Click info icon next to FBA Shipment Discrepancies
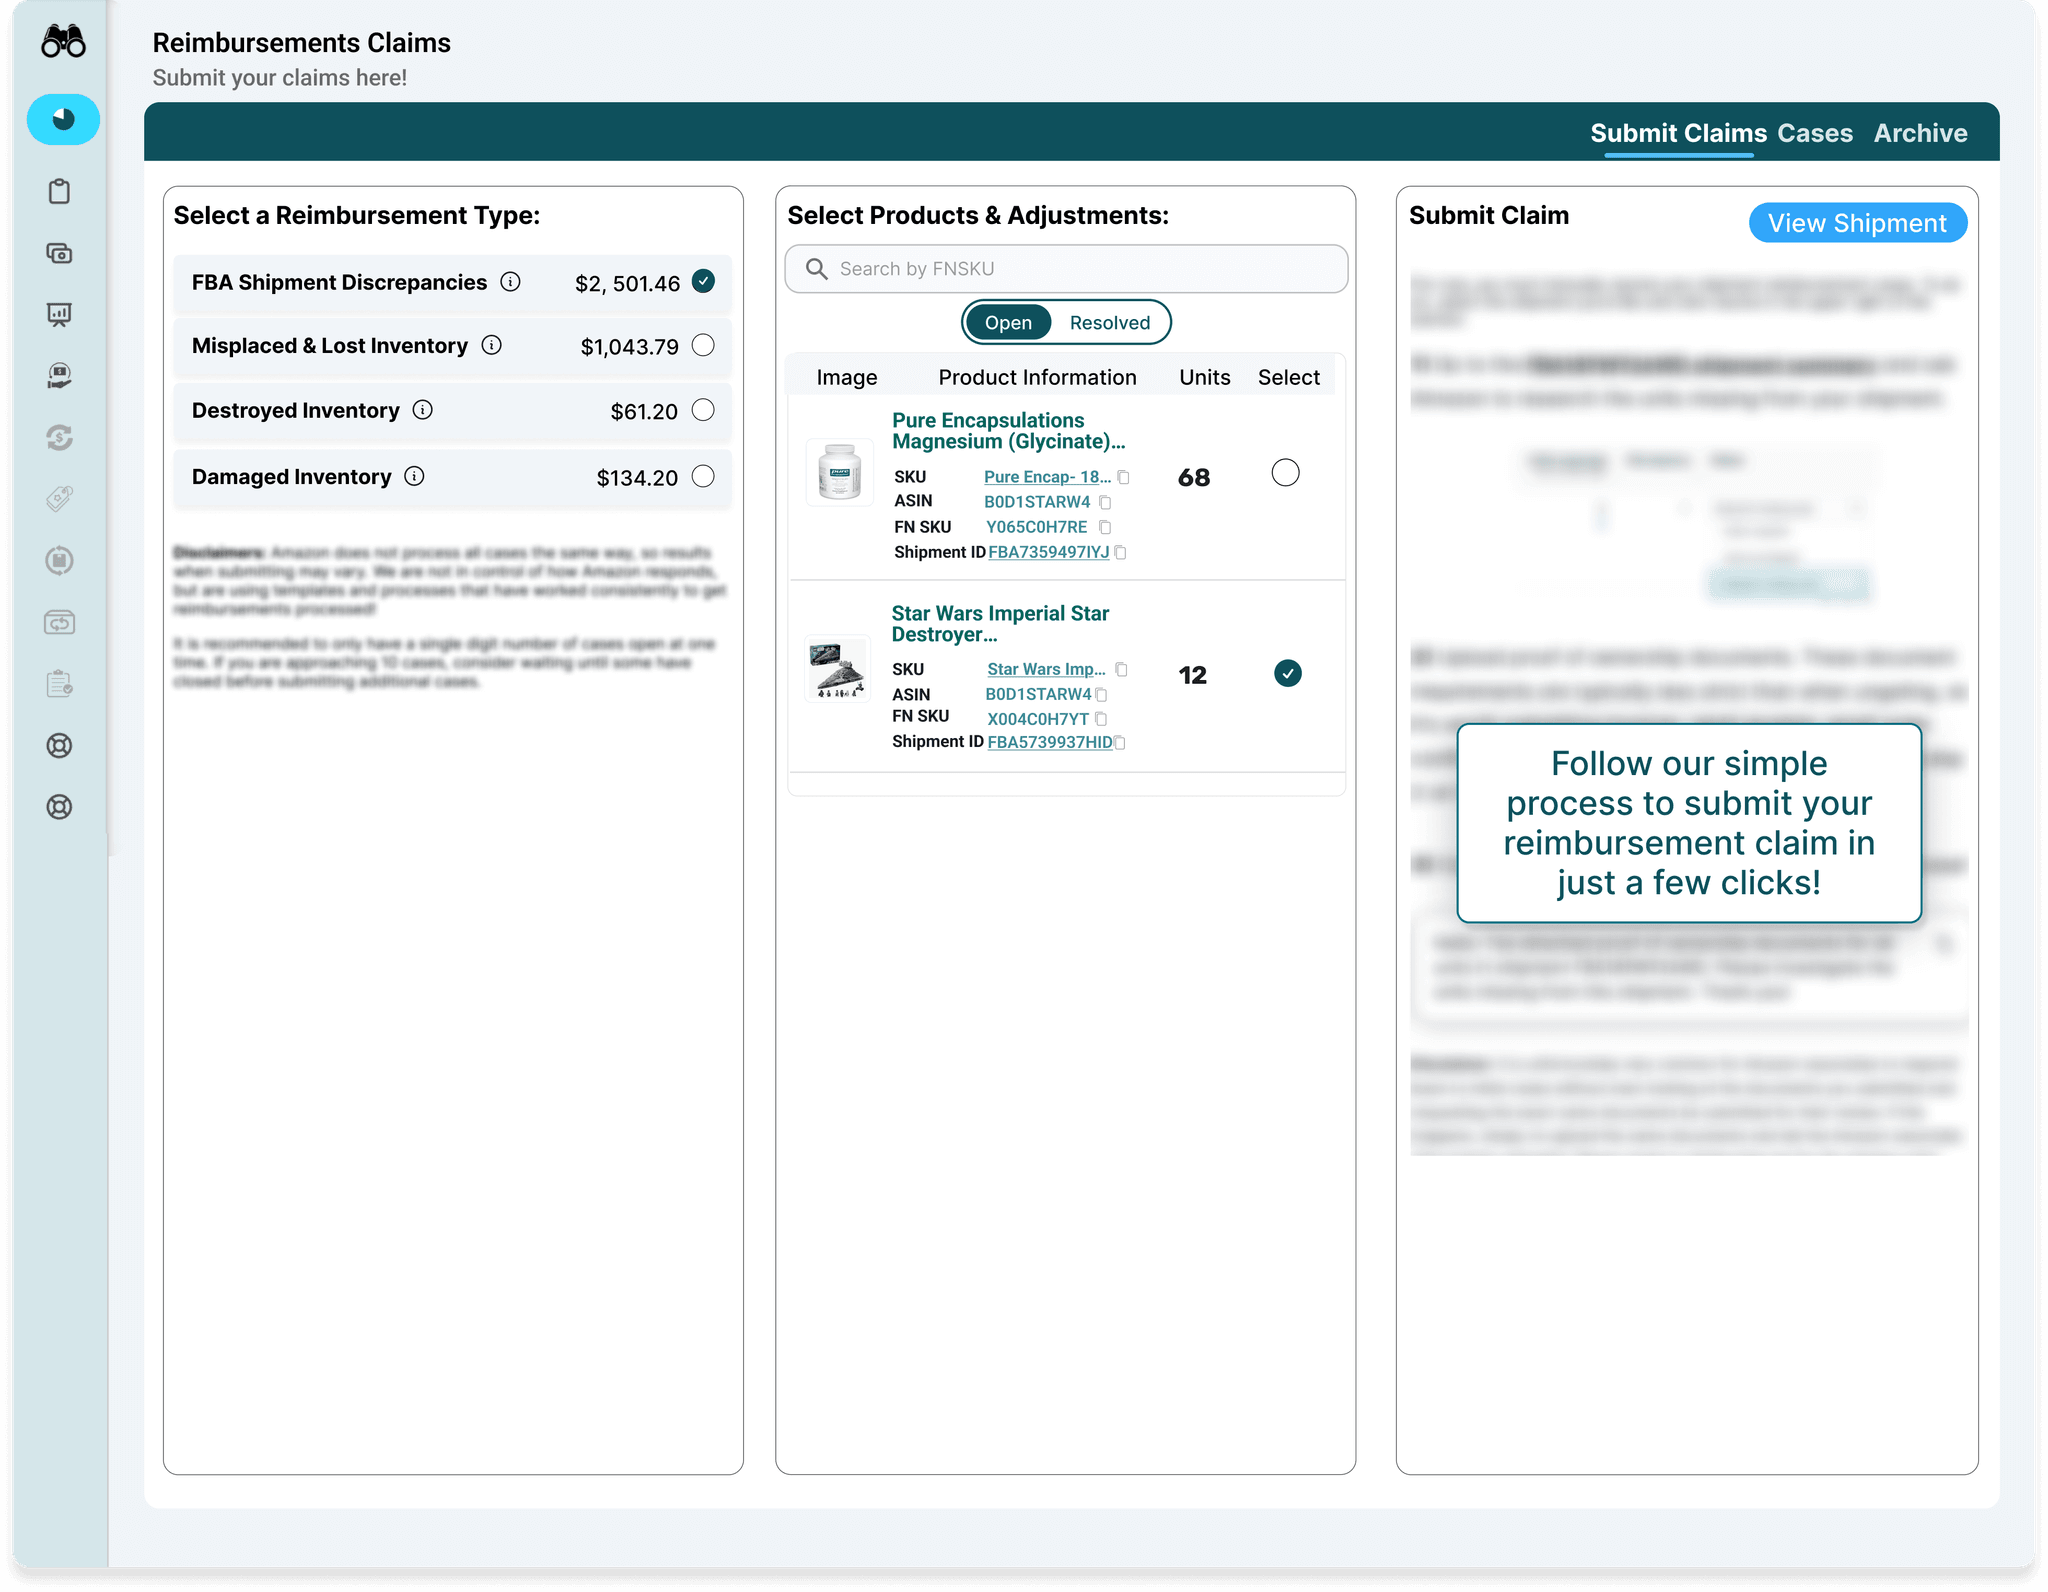Screen dimensions: 2048x1592 [510, 282]
